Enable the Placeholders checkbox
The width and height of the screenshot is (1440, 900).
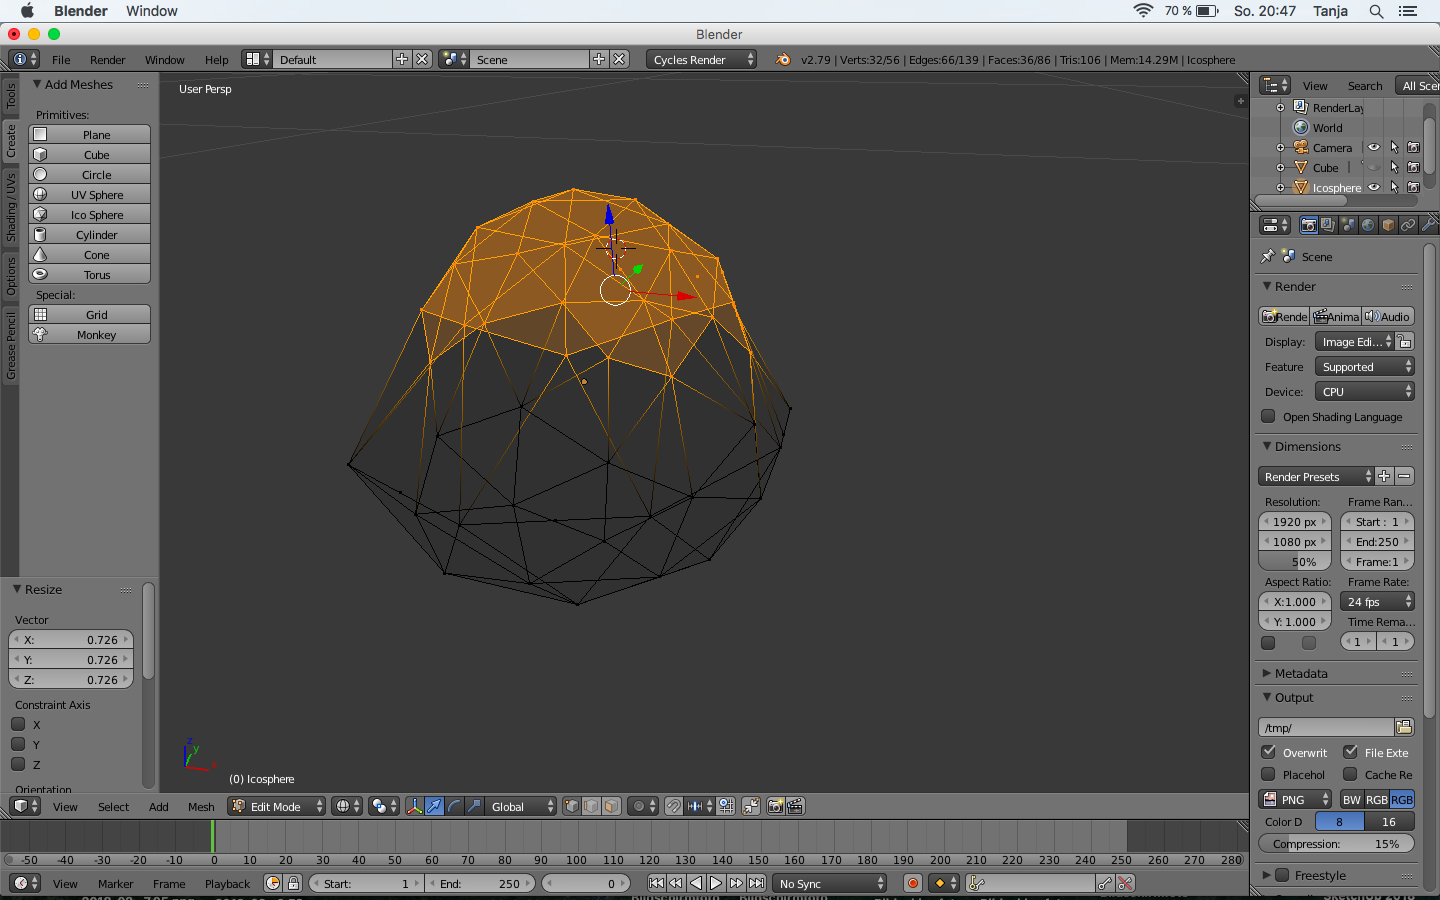pyautogui.click(x=1268, y=774)
